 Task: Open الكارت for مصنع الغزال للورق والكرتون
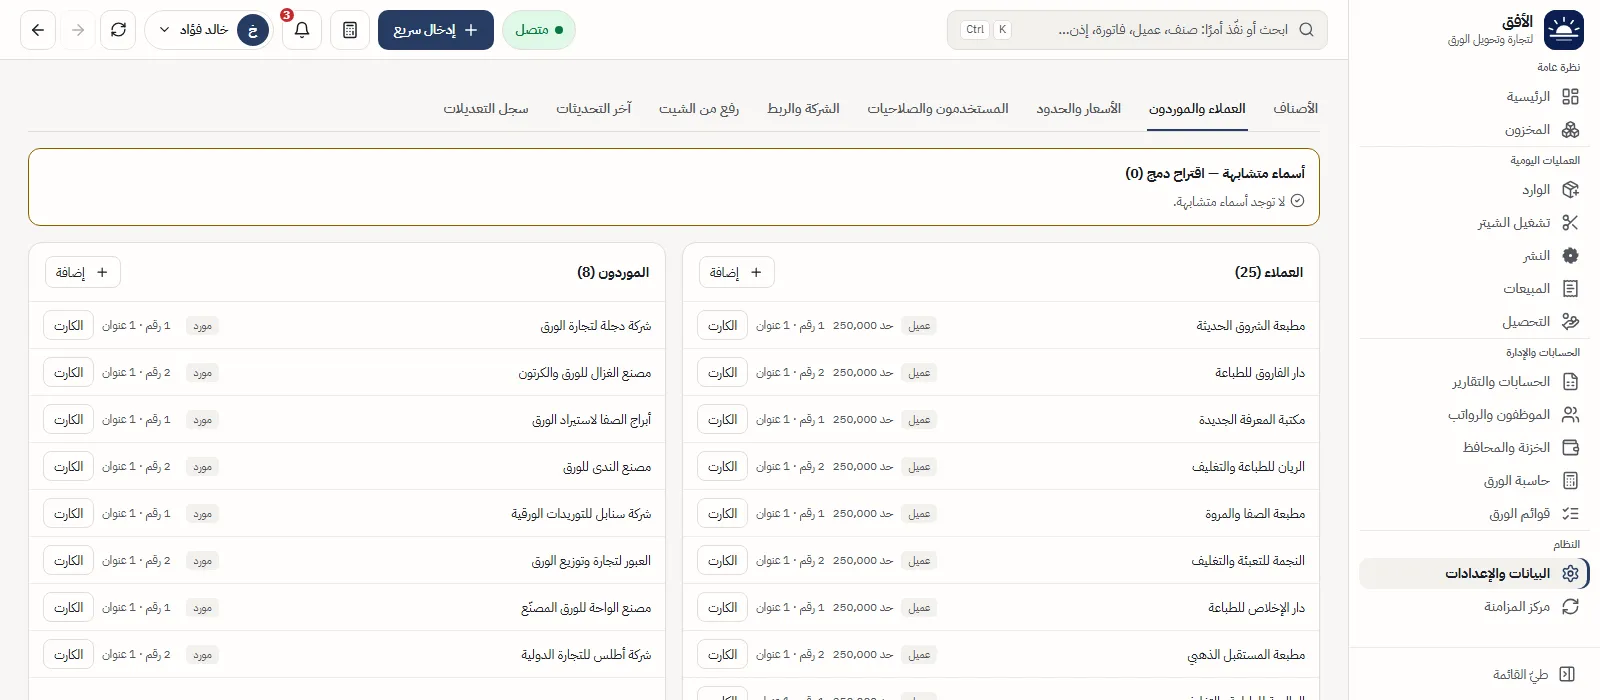(68, 372)
